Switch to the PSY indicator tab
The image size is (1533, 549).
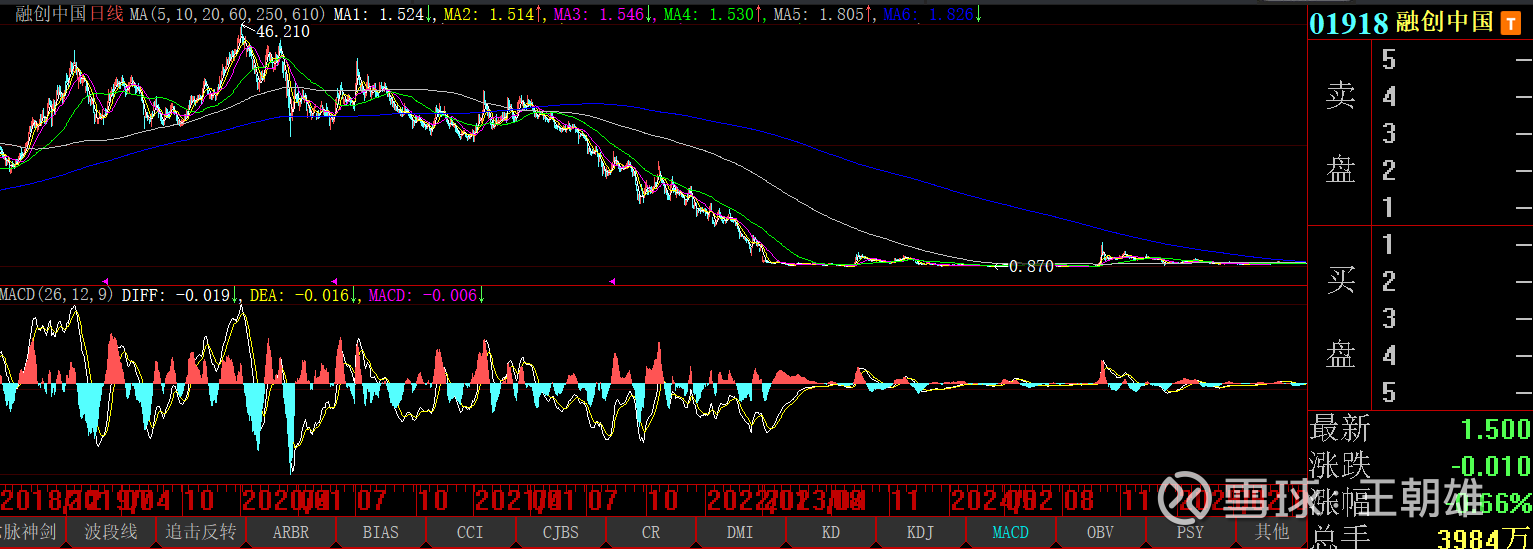(1191, 532)
